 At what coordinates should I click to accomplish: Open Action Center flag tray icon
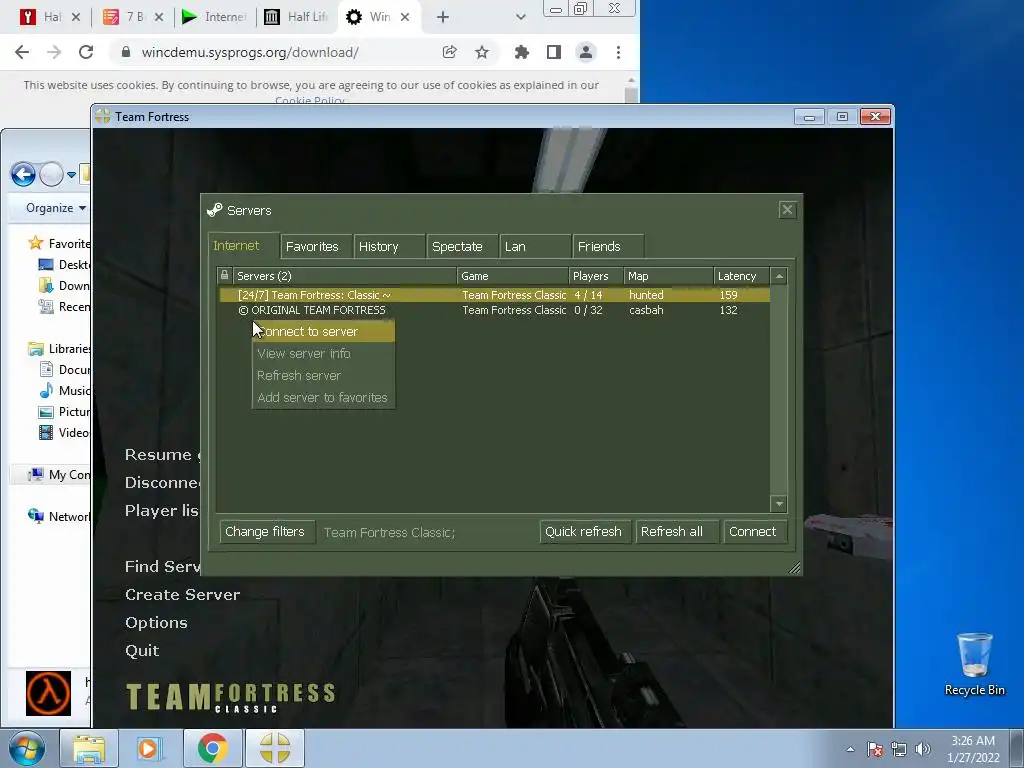(x=875, y=749)
